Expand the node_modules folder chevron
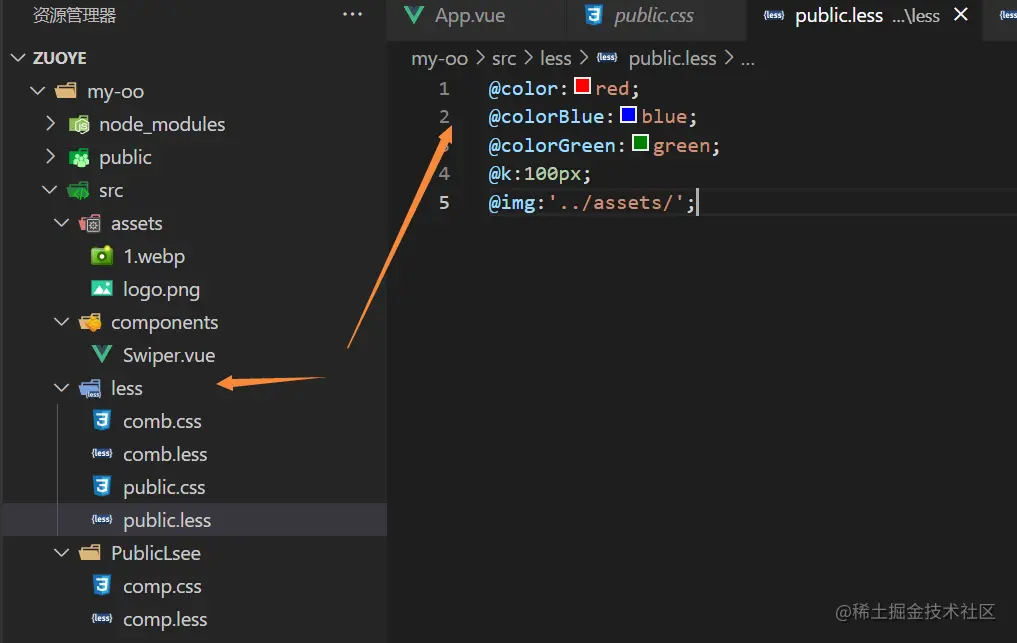This screenshot has width=1017, height=643. (50, 124)
